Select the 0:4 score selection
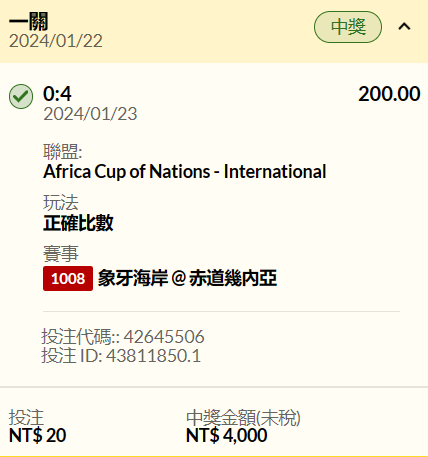 click(57, 94)
